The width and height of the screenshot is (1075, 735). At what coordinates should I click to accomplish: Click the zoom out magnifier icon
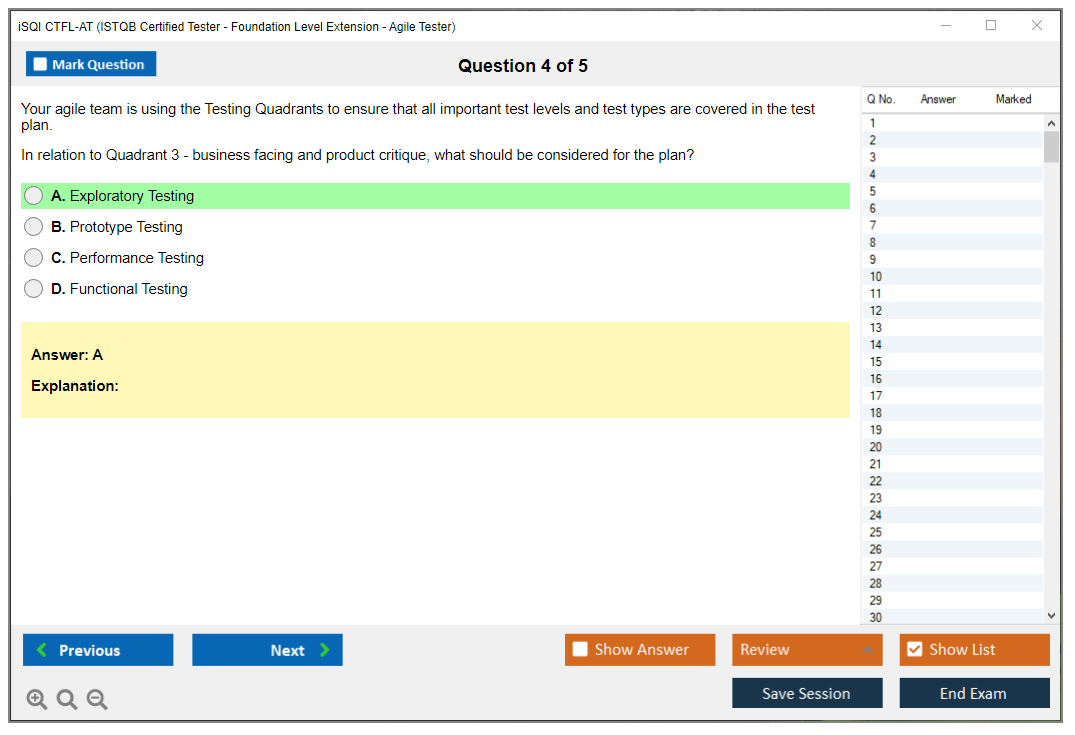tap(97, 700)
